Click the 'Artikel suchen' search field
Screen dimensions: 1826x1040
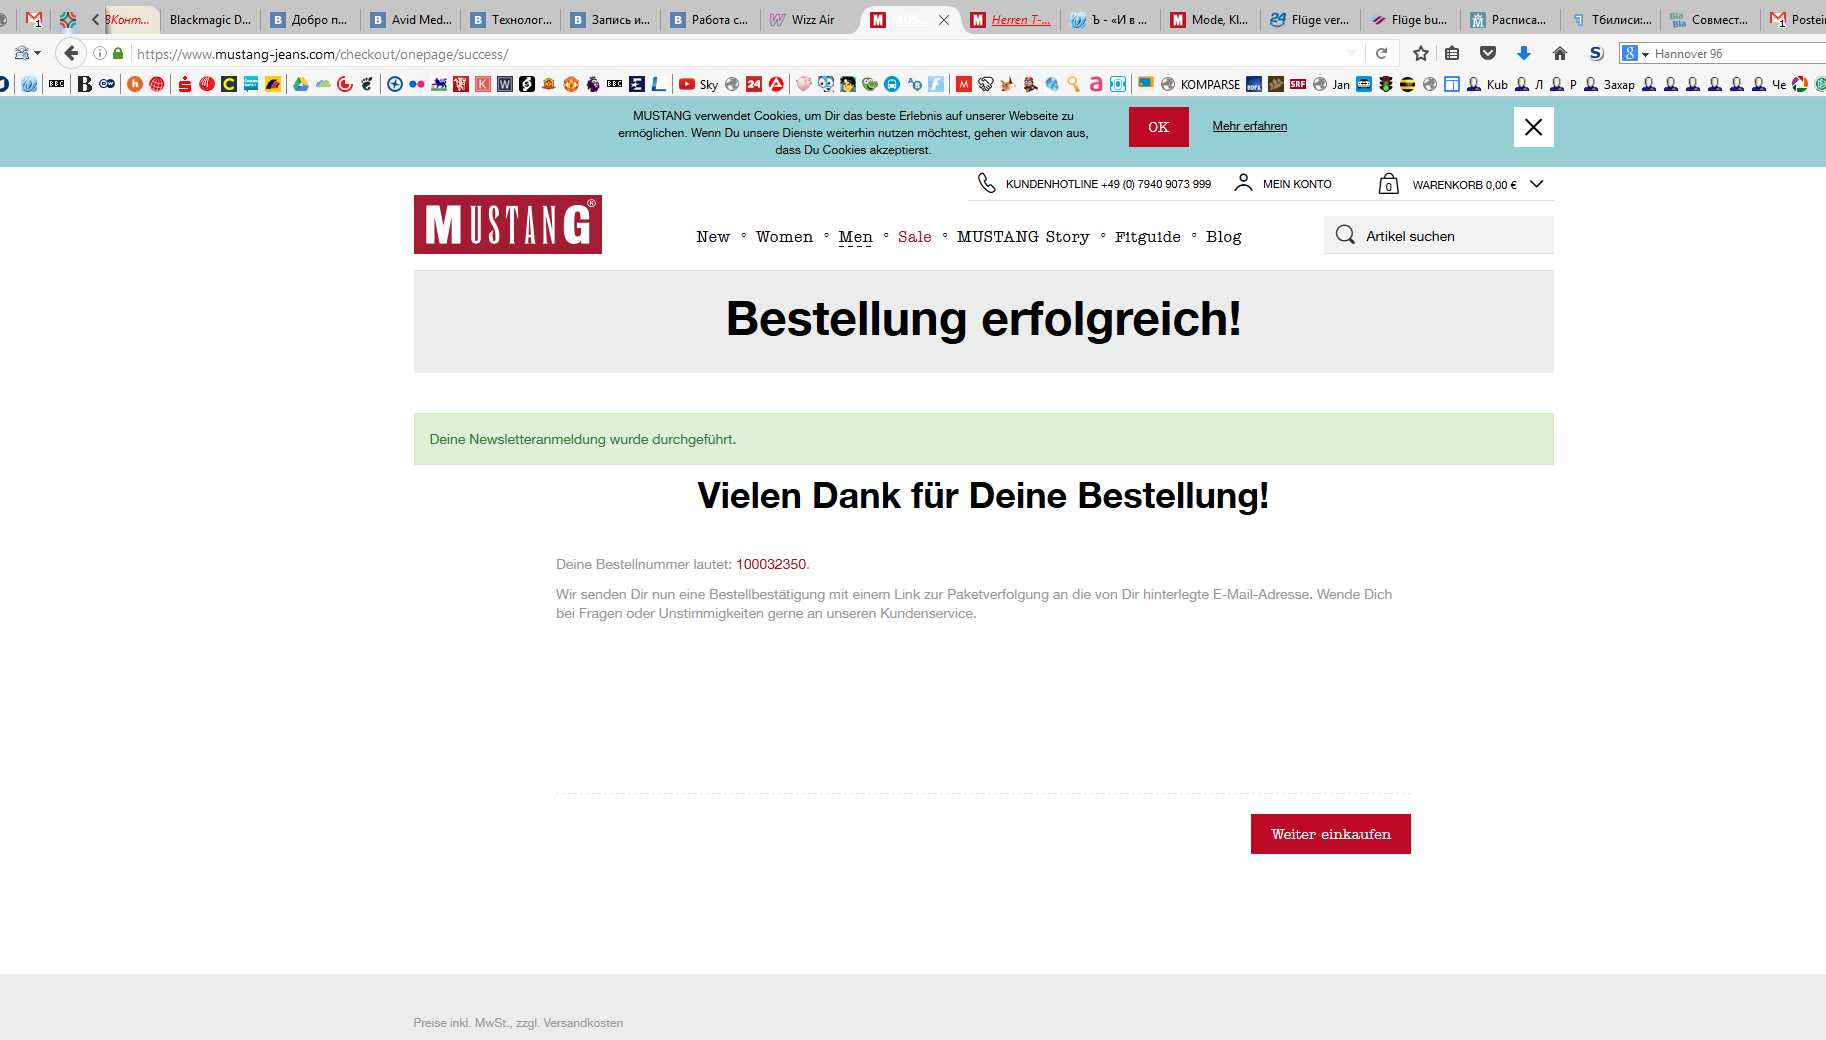coord(1438,235)
